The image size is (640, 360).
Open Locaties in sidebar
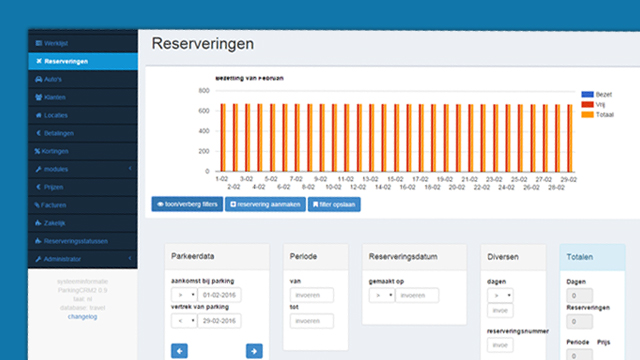click(x=83, y=115)
